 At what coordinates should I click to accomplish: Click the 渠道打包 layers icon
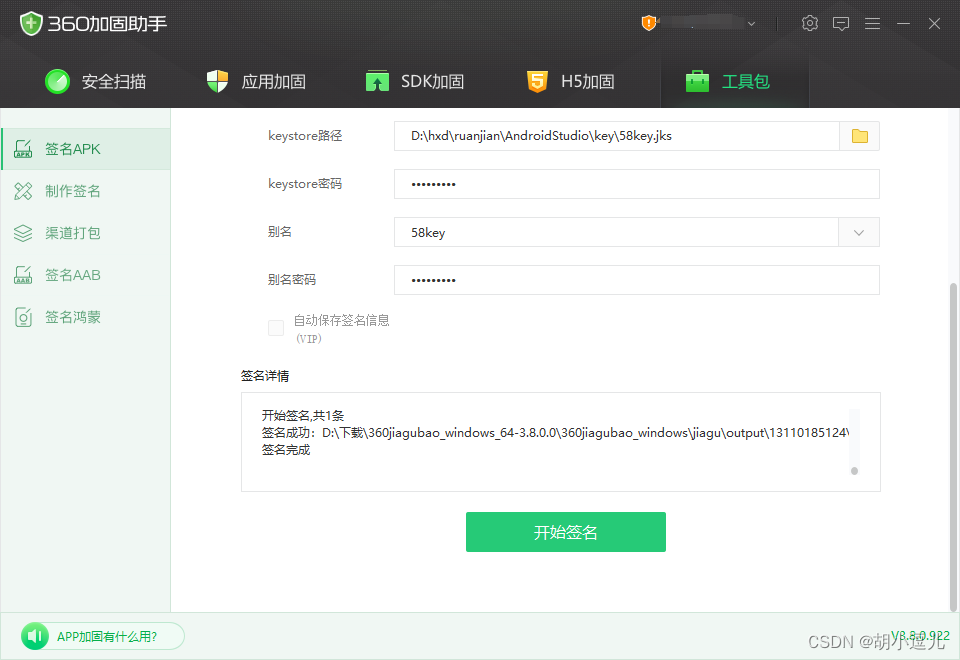(23, 233)
